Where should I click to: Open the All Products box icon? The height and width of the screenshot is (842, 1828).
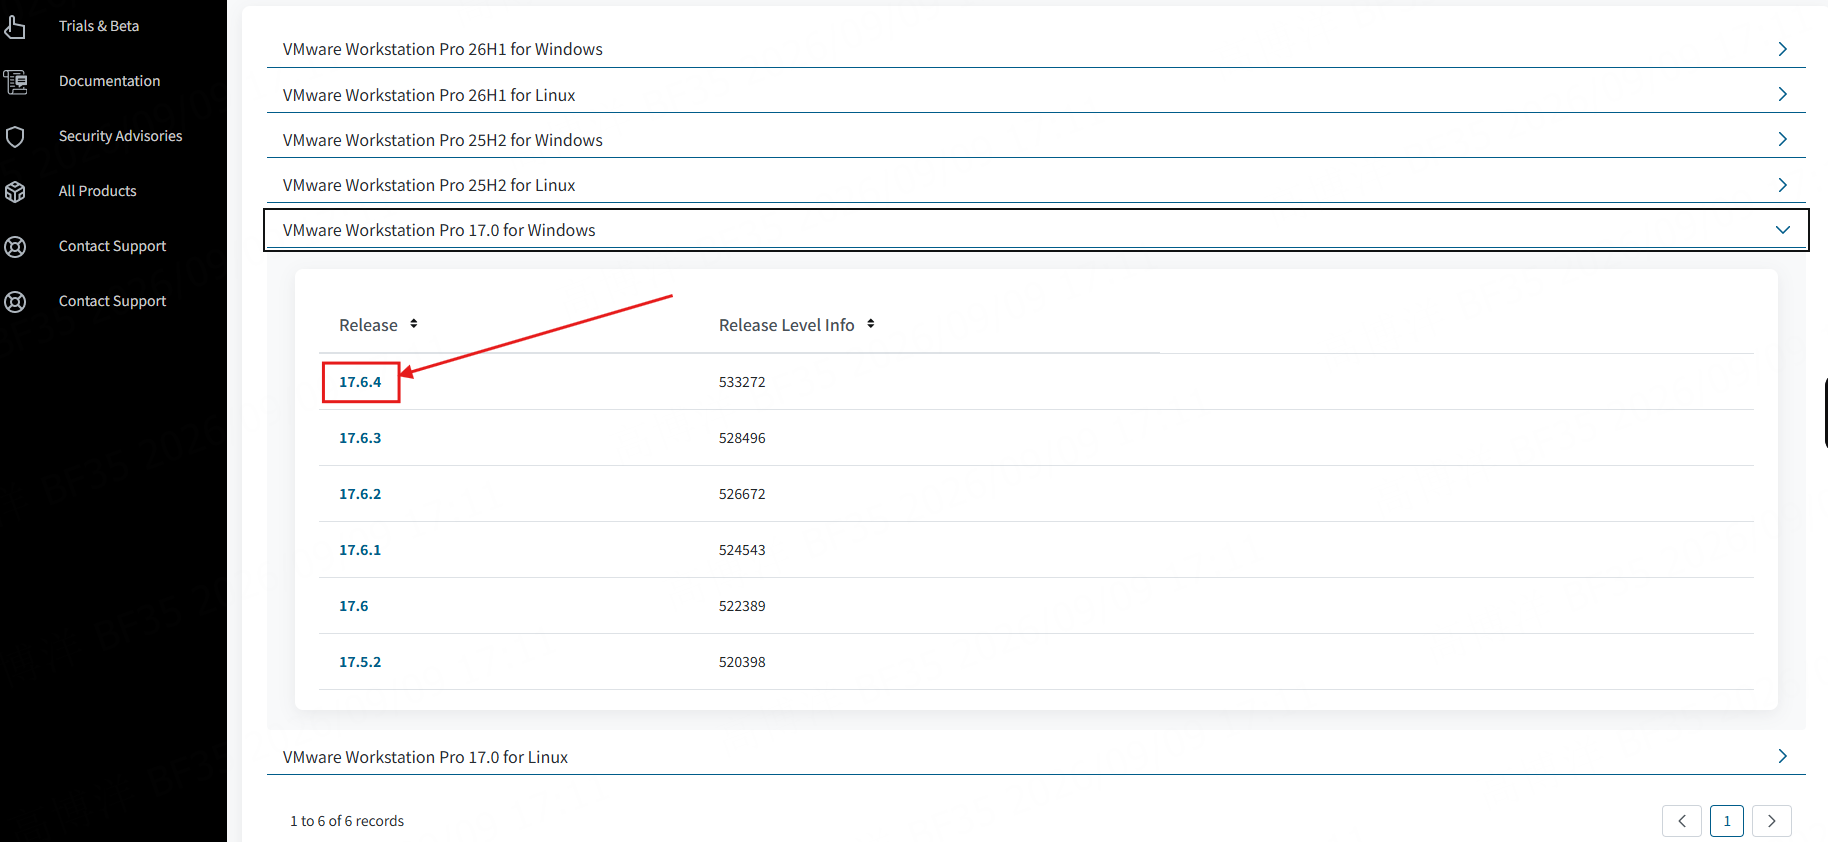(x=15, y=191)
